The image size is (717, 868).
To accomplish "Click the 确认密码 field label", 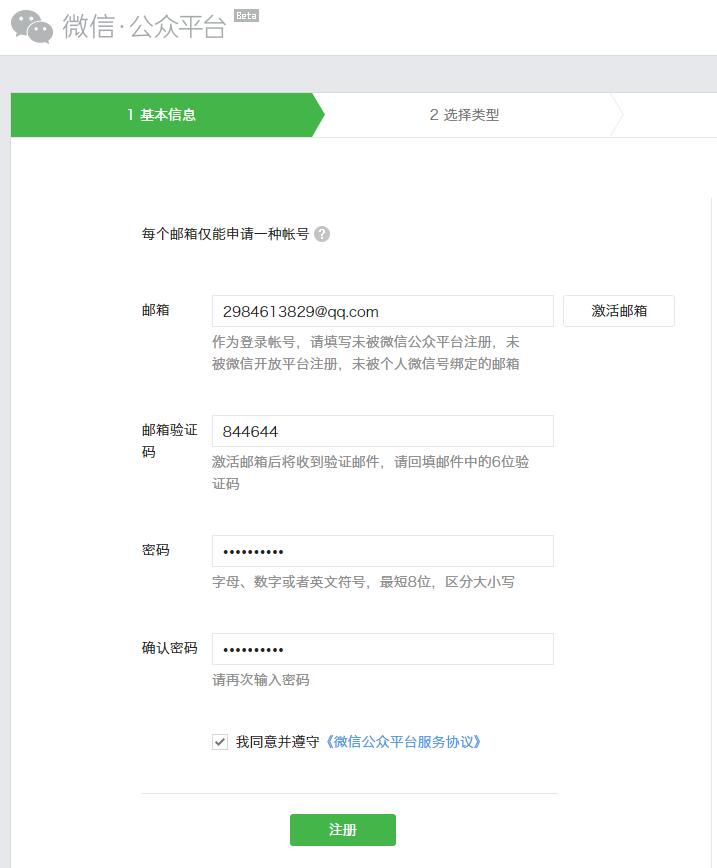I will click(170, 648).
